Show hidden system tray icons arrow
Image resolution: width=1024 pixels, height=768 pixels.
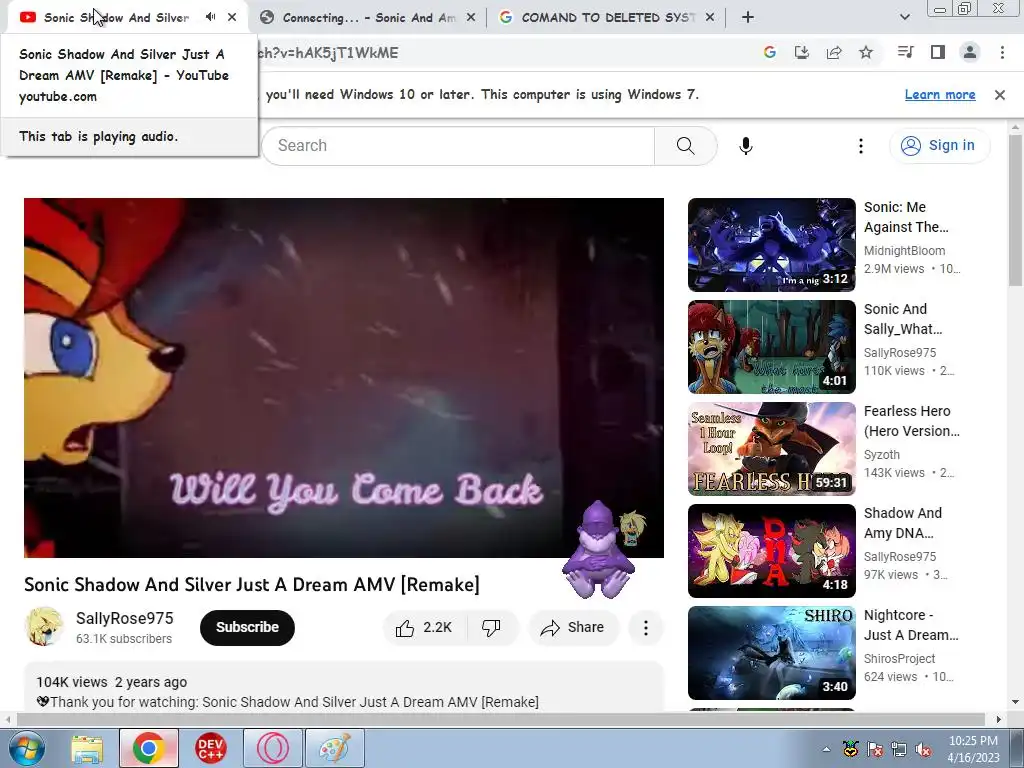click(x=826, y=749)
